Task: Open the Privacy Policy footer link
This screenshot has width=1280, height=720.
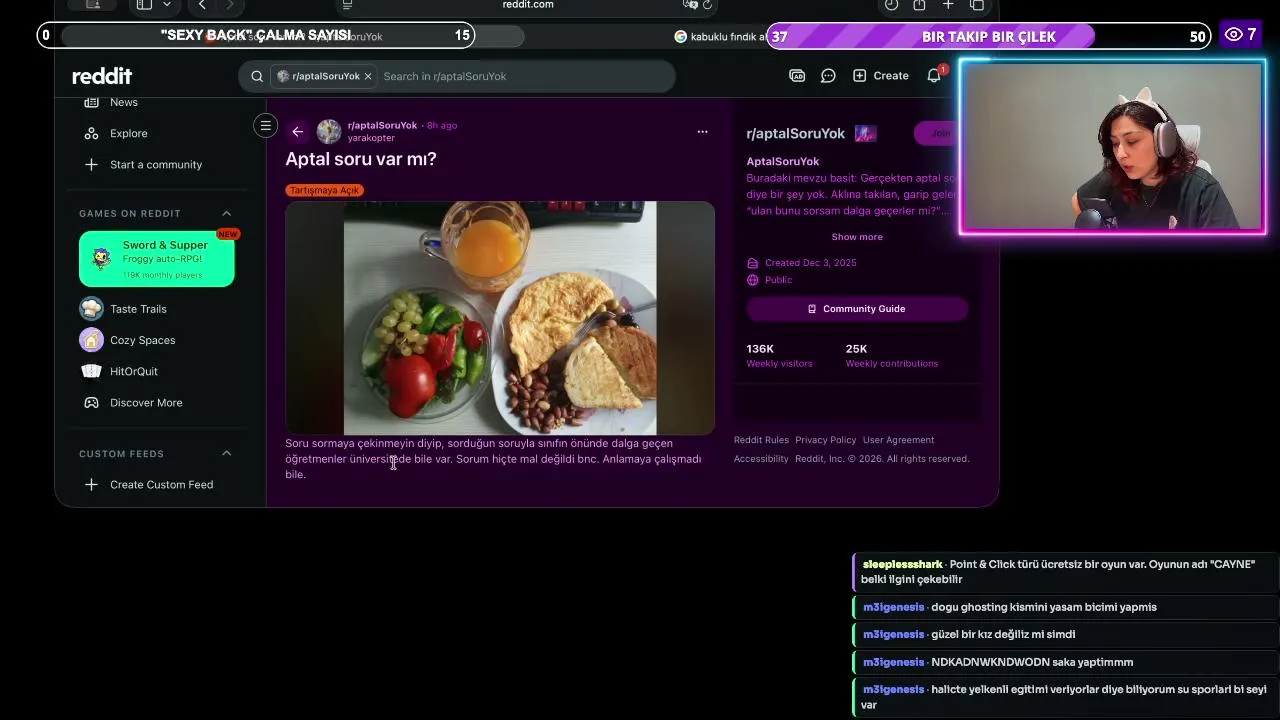Action: click(x=826, y=440)
